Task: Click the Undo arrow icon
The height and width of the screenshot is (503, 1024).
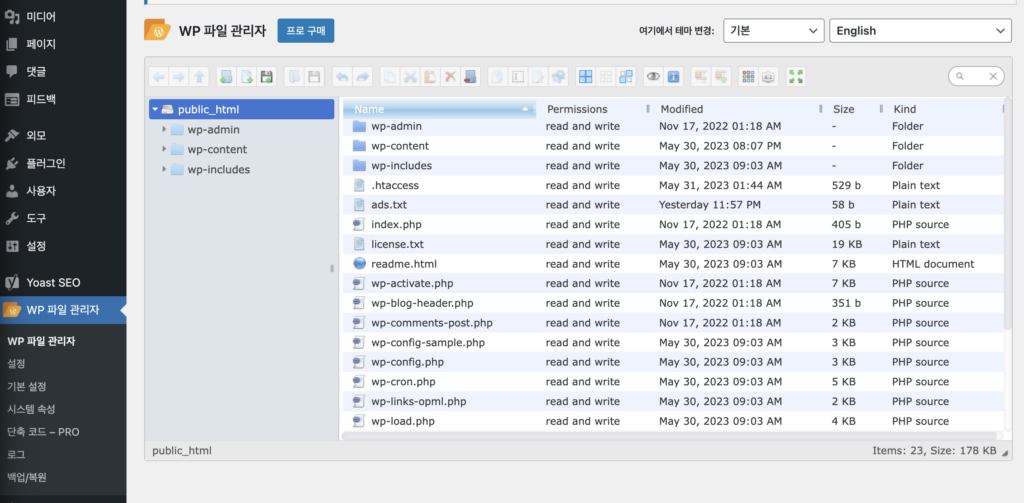Action: pyautogui.click(x=342, y=77)
